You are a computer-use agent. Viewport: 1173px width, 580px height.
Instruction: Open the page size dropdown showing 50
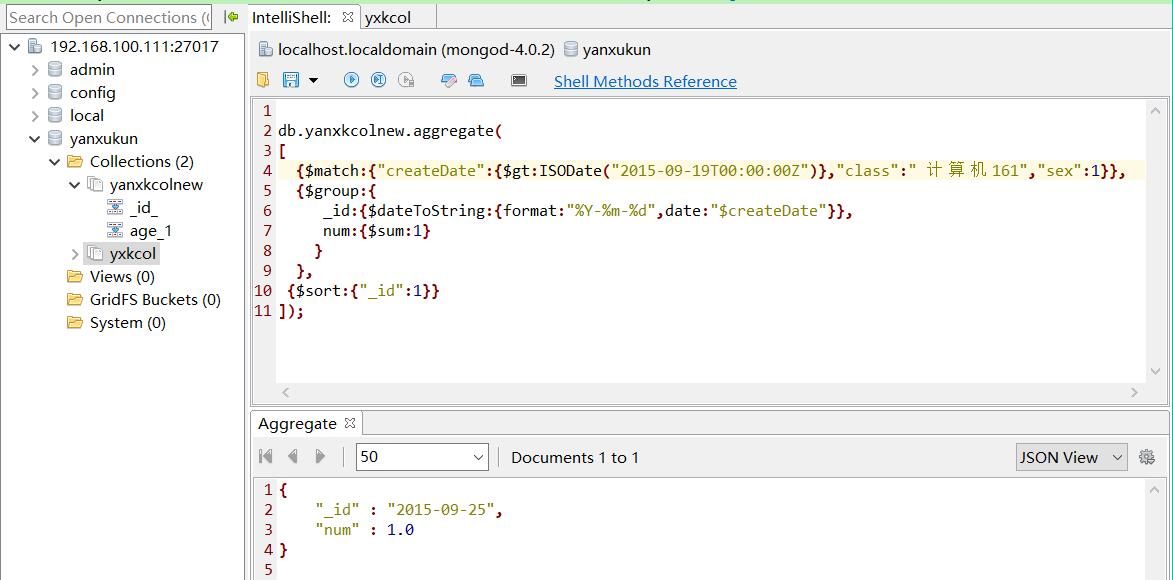pos(423,457)
